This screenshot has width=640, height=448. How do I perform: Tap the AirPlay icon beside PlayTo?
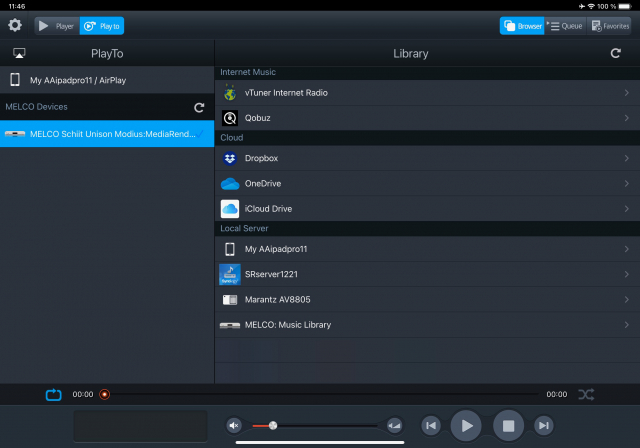pos(19,53)
